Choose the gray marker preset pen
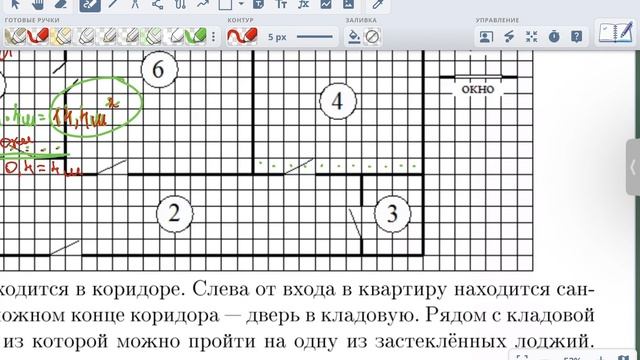This screenshot has height=360, width=640. [x=15, y=36]
